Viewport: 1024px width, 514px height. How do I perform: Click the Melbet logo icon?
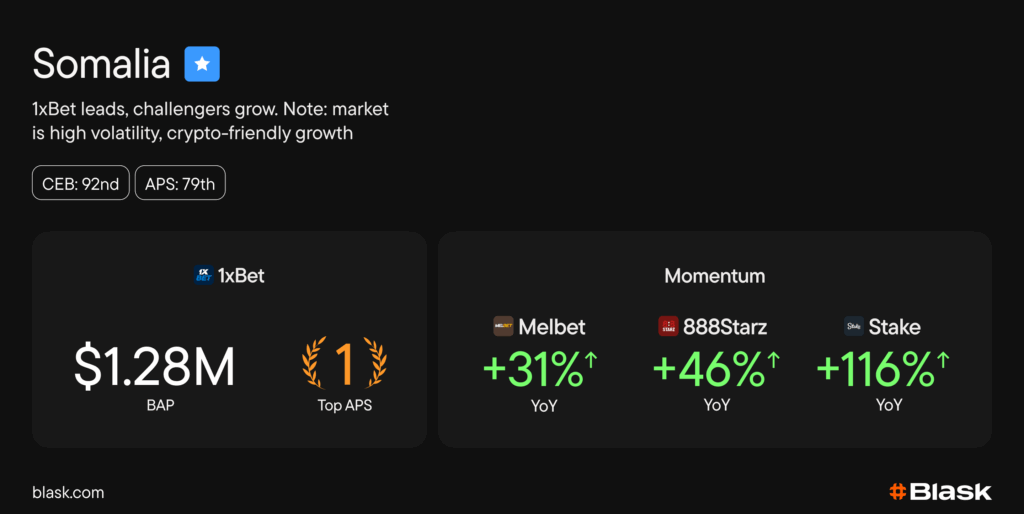pos(503,326)
